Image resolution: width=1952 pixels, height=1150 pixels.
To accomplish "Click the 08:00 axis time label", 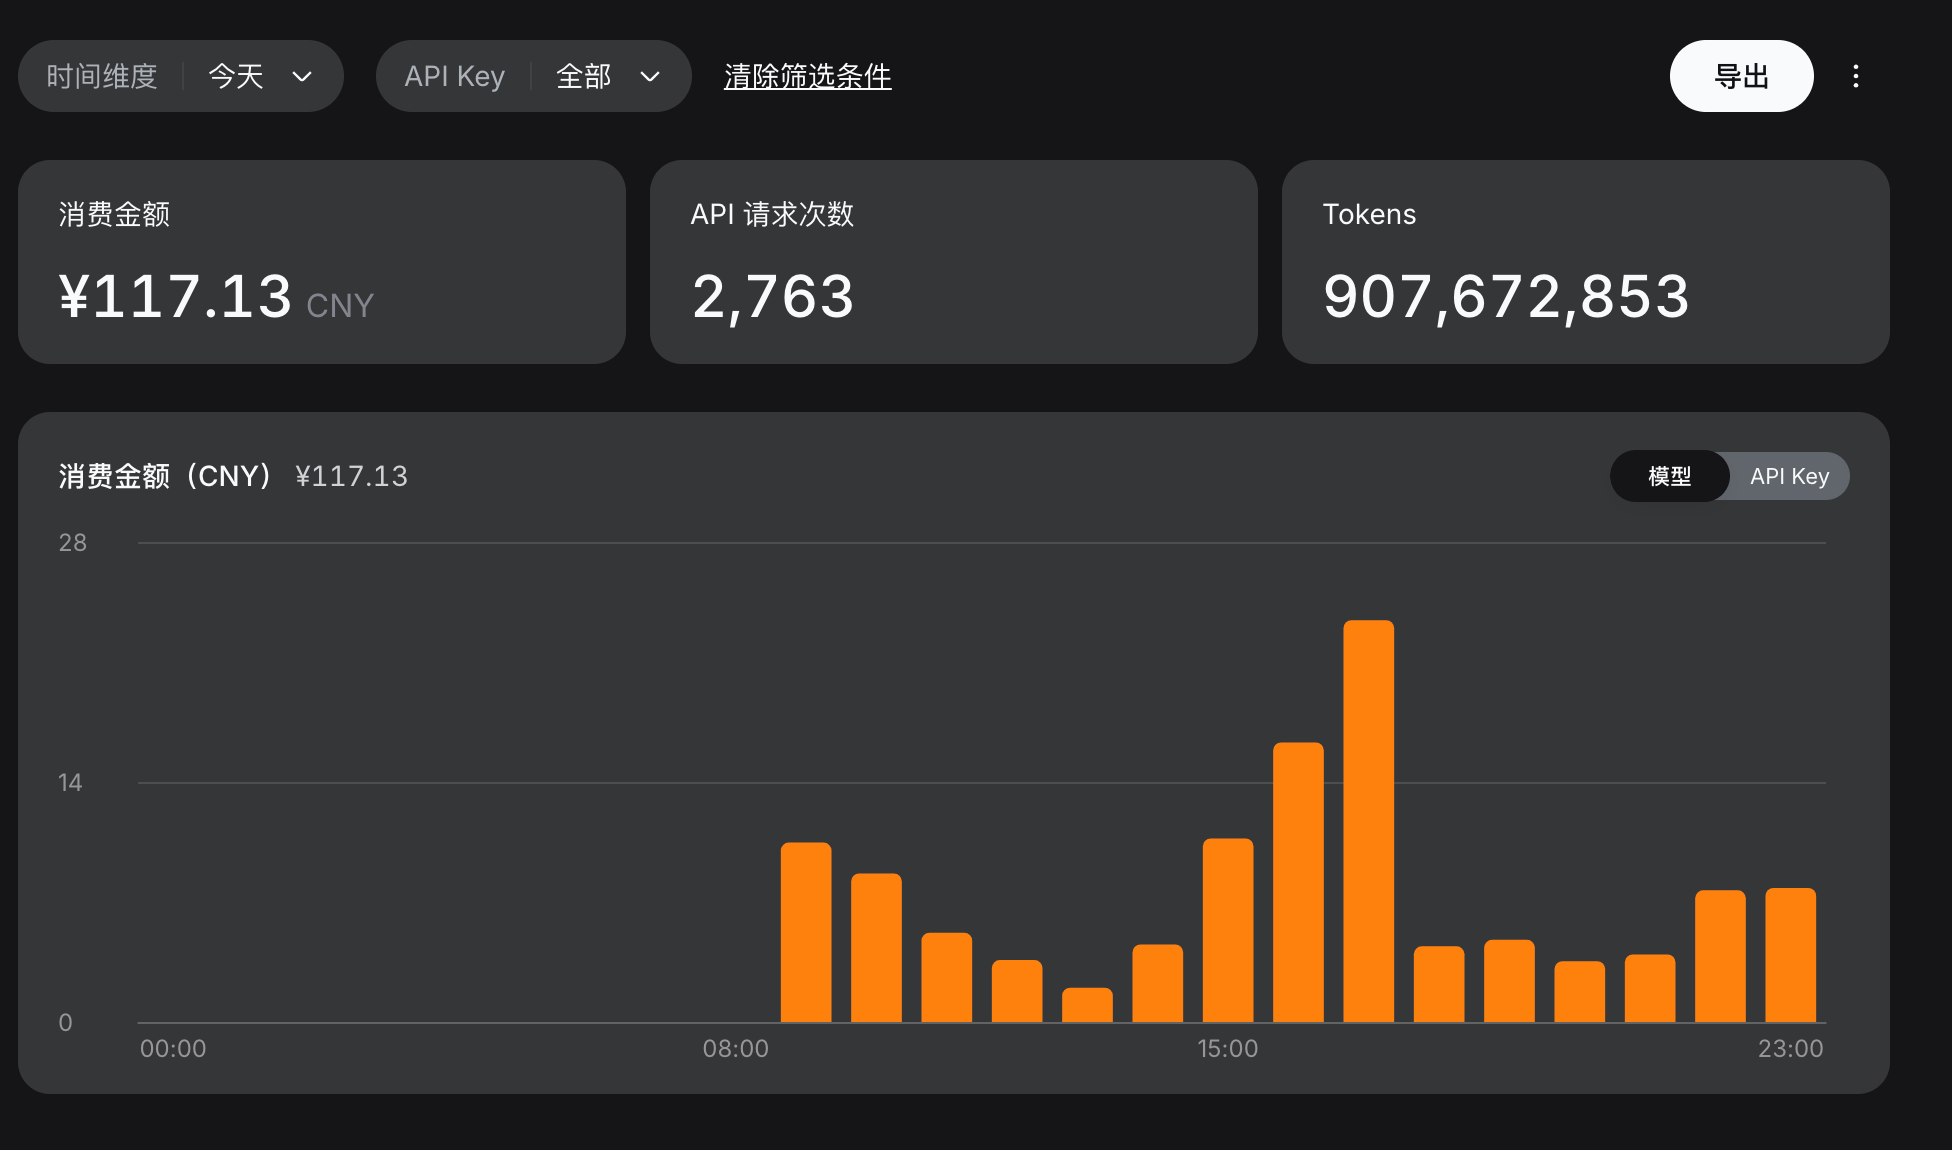I will pyautogui.click(x=736, y=1048).
